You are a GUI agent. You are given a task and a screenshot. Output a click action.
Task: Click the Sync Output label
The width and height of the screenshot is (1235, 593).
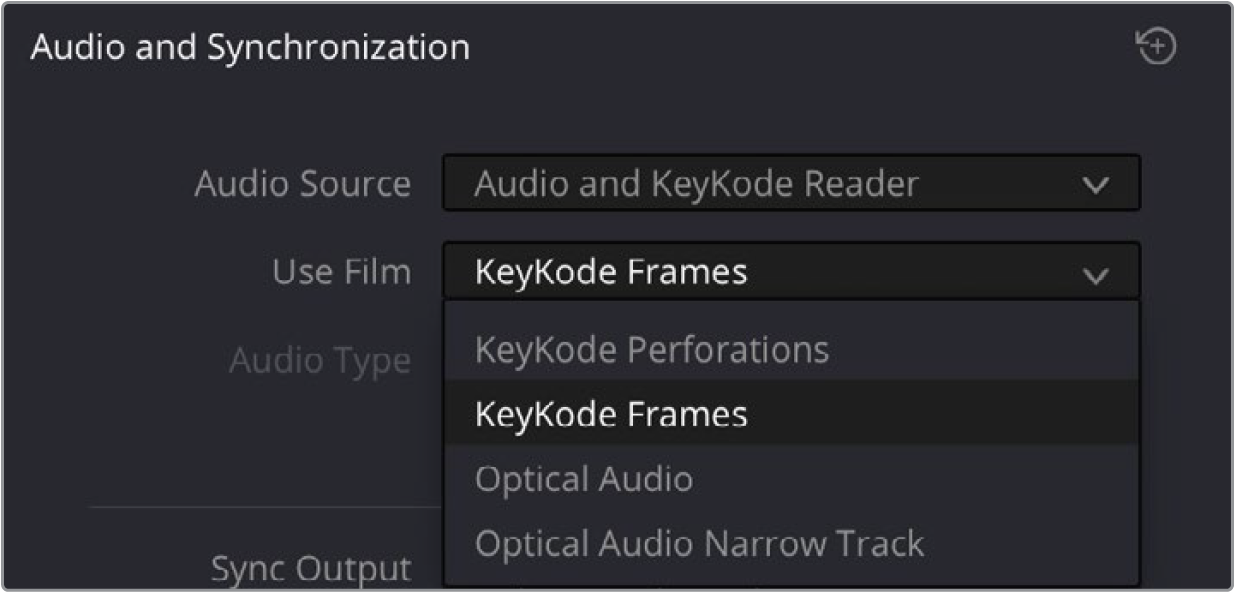pos(310,569)
